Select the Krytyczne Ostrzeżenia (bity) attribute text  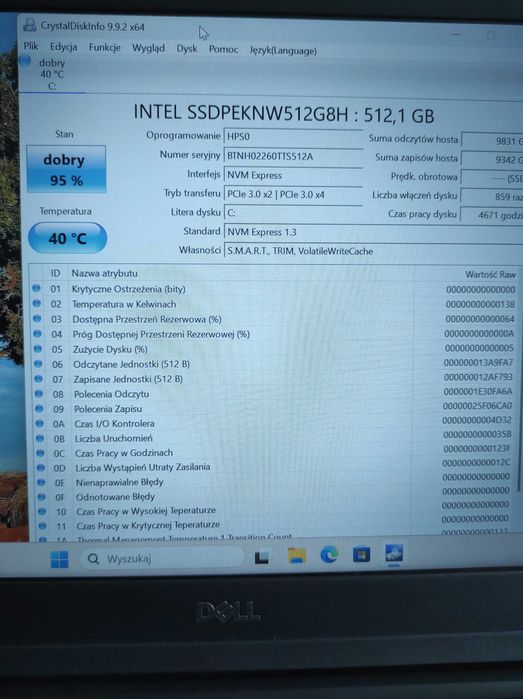pos(128,289)
